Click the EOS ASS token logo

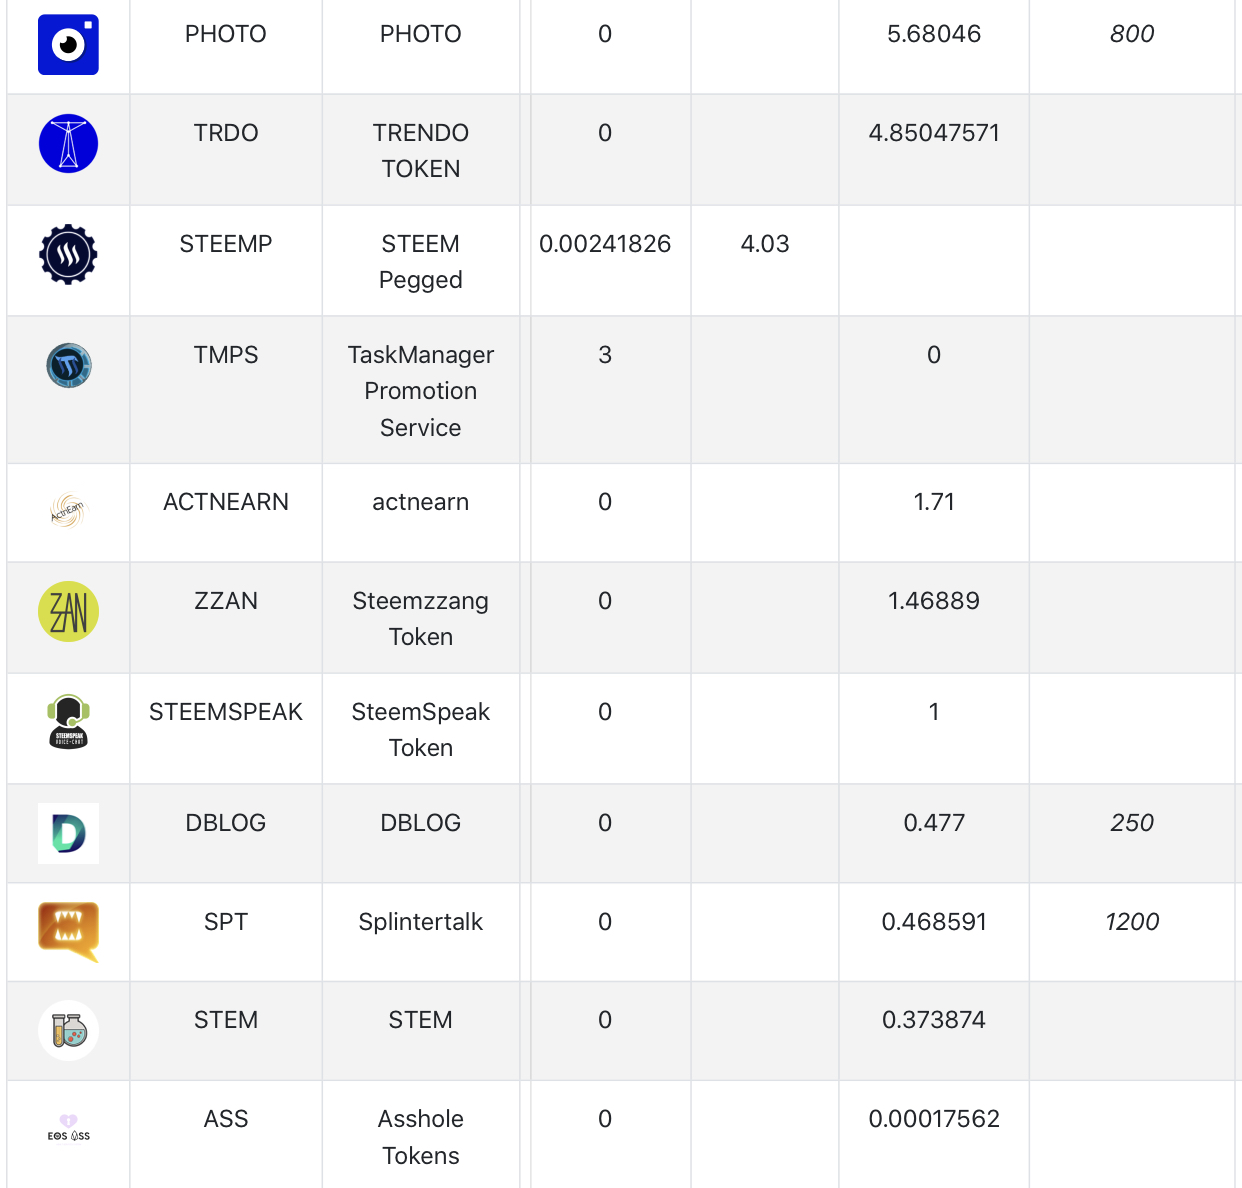coord(68,1129)
